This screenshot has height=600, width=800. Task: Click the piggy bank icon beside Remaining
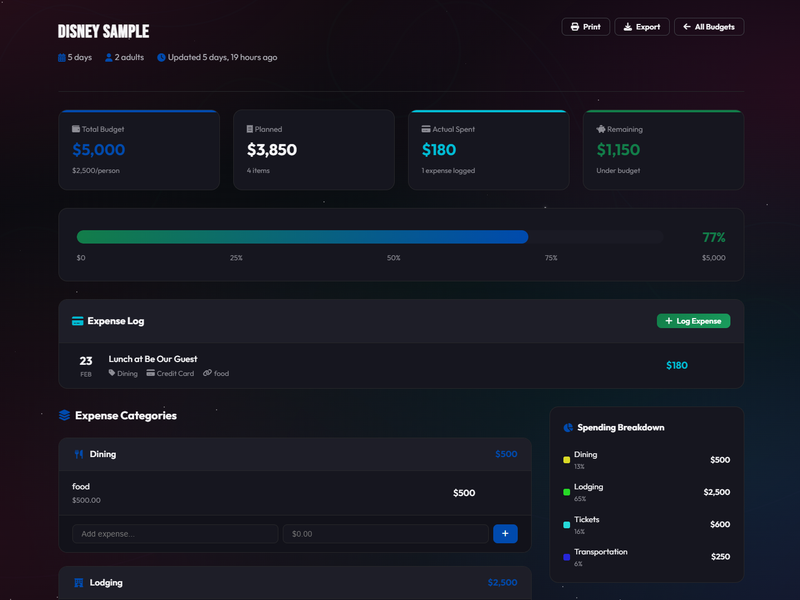pos(601,129)
